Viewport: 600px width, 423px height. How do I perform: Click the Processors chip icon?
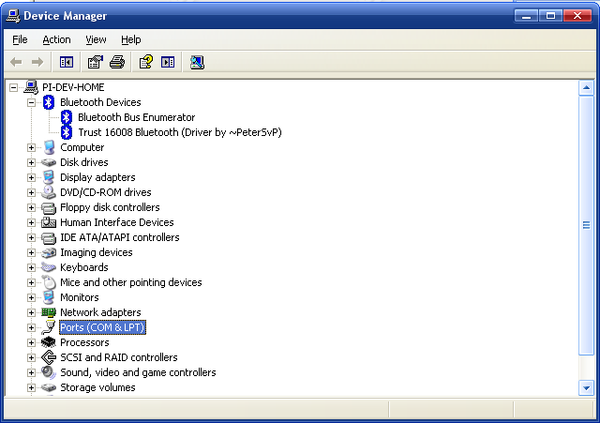(x=49, y=342)
